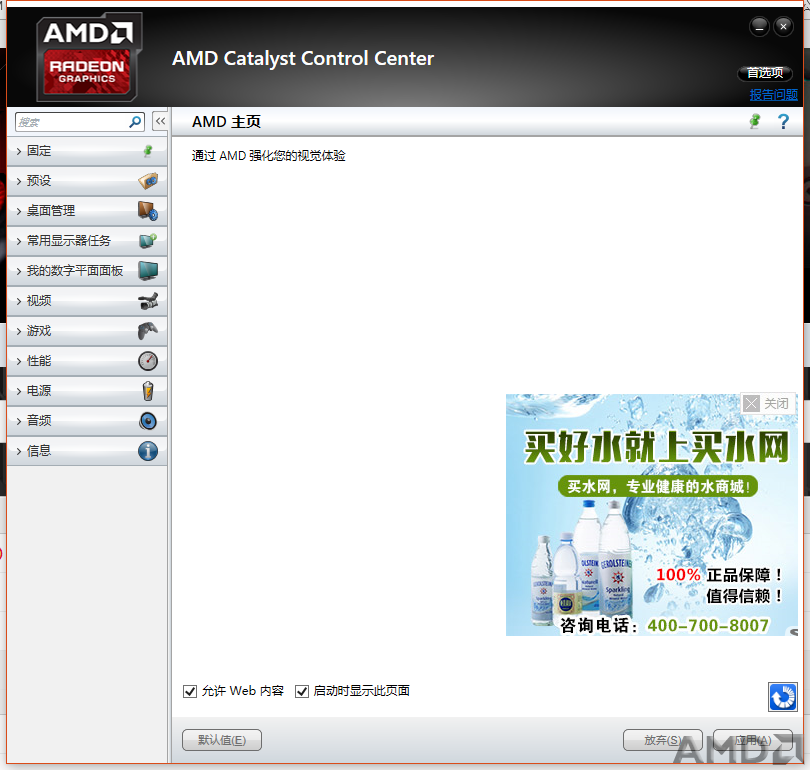Toggle the 启动时显示此页面 checkbox

pyautogui.click(x=302, y=691)
